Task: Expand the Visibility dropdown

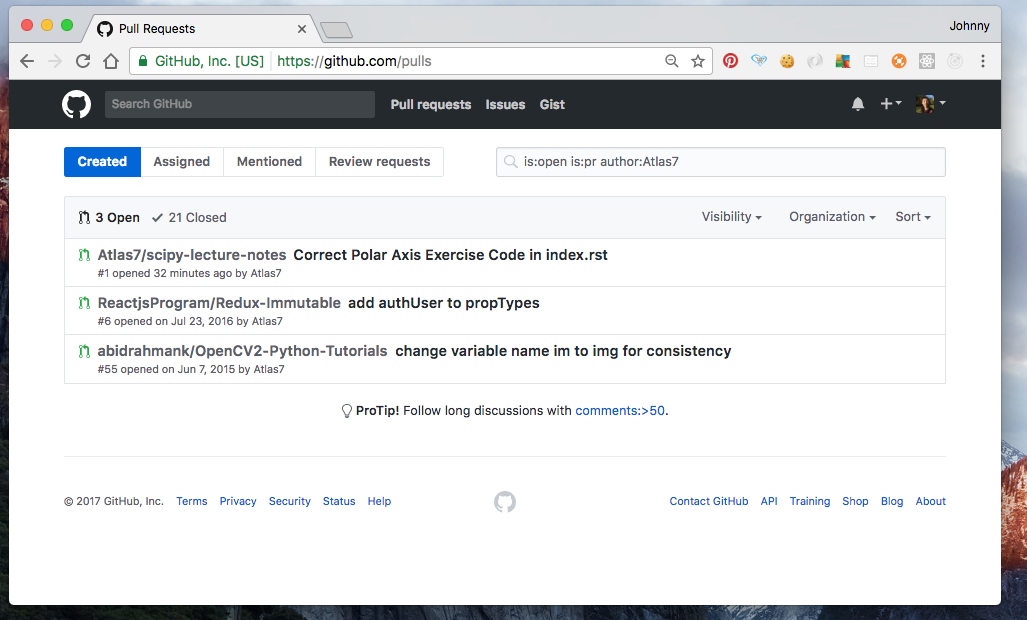Action: coord(732,217)
